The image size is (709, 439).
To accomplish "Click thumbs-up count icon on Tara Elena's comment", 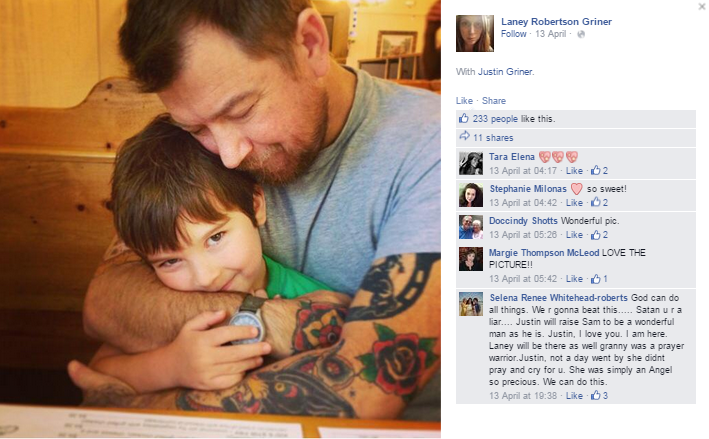I will (x=596, y=170).
